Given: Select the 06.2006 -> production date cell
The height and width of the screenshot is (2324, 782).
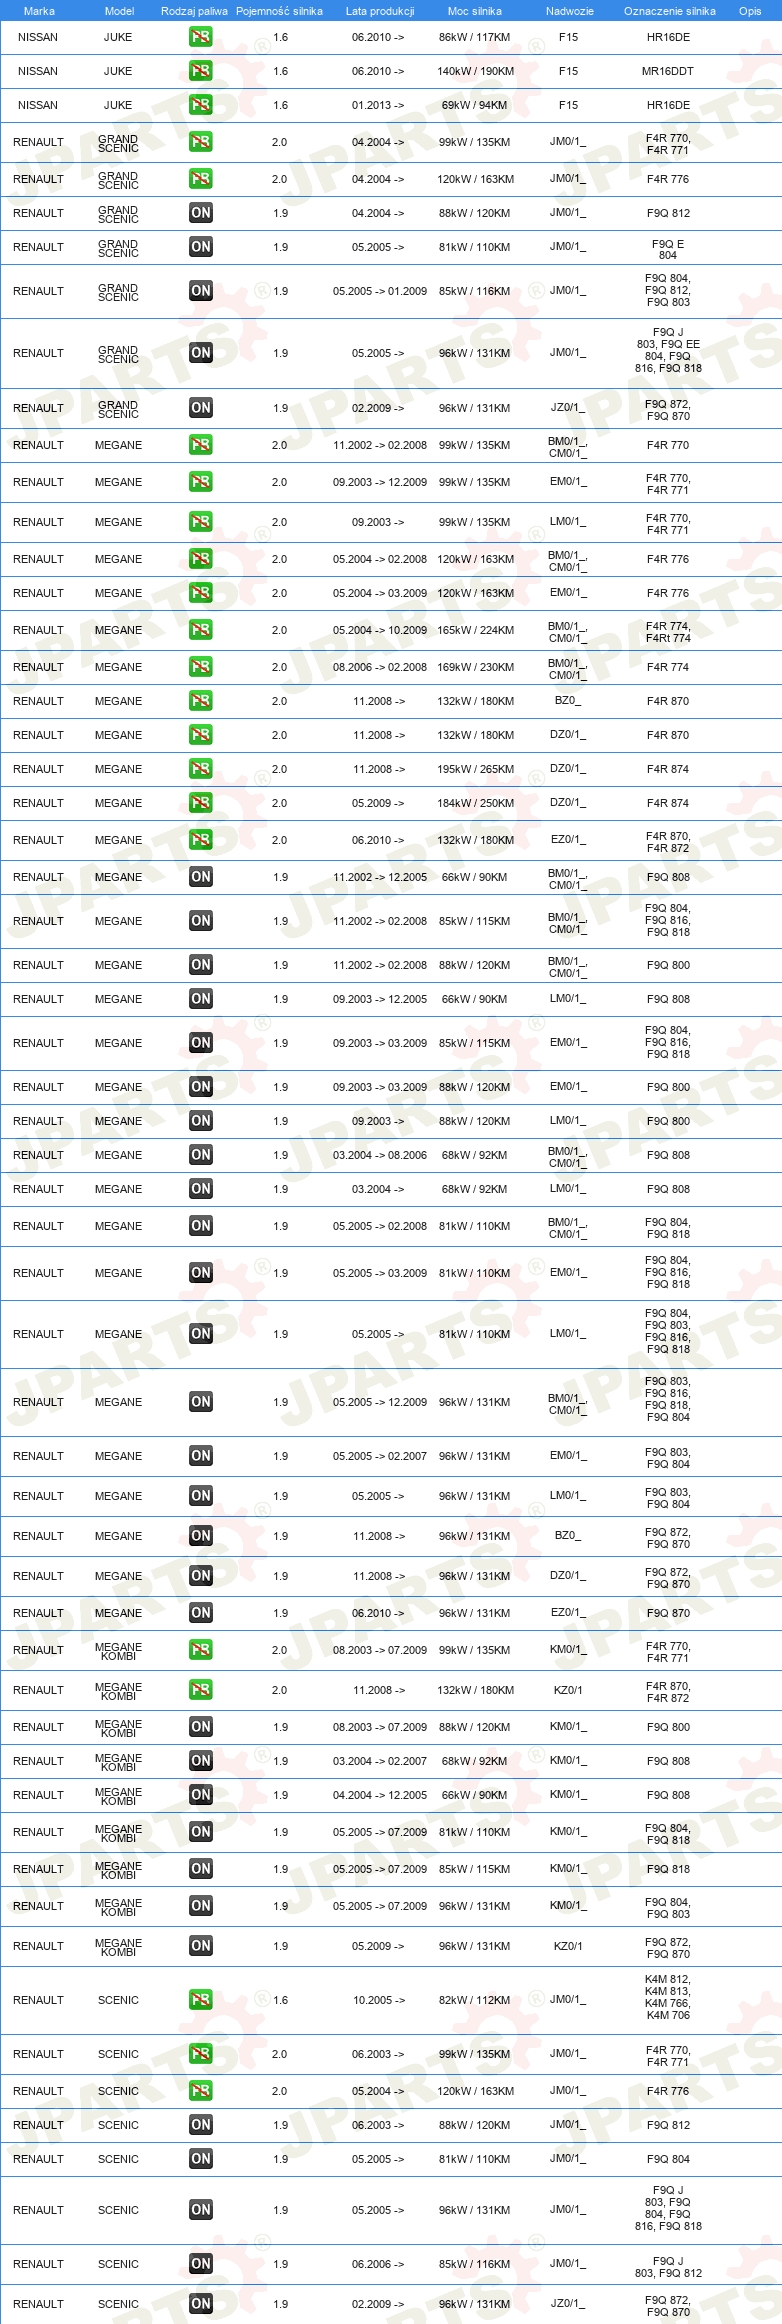Looking at the screenshot, I should coord(378,2264).
